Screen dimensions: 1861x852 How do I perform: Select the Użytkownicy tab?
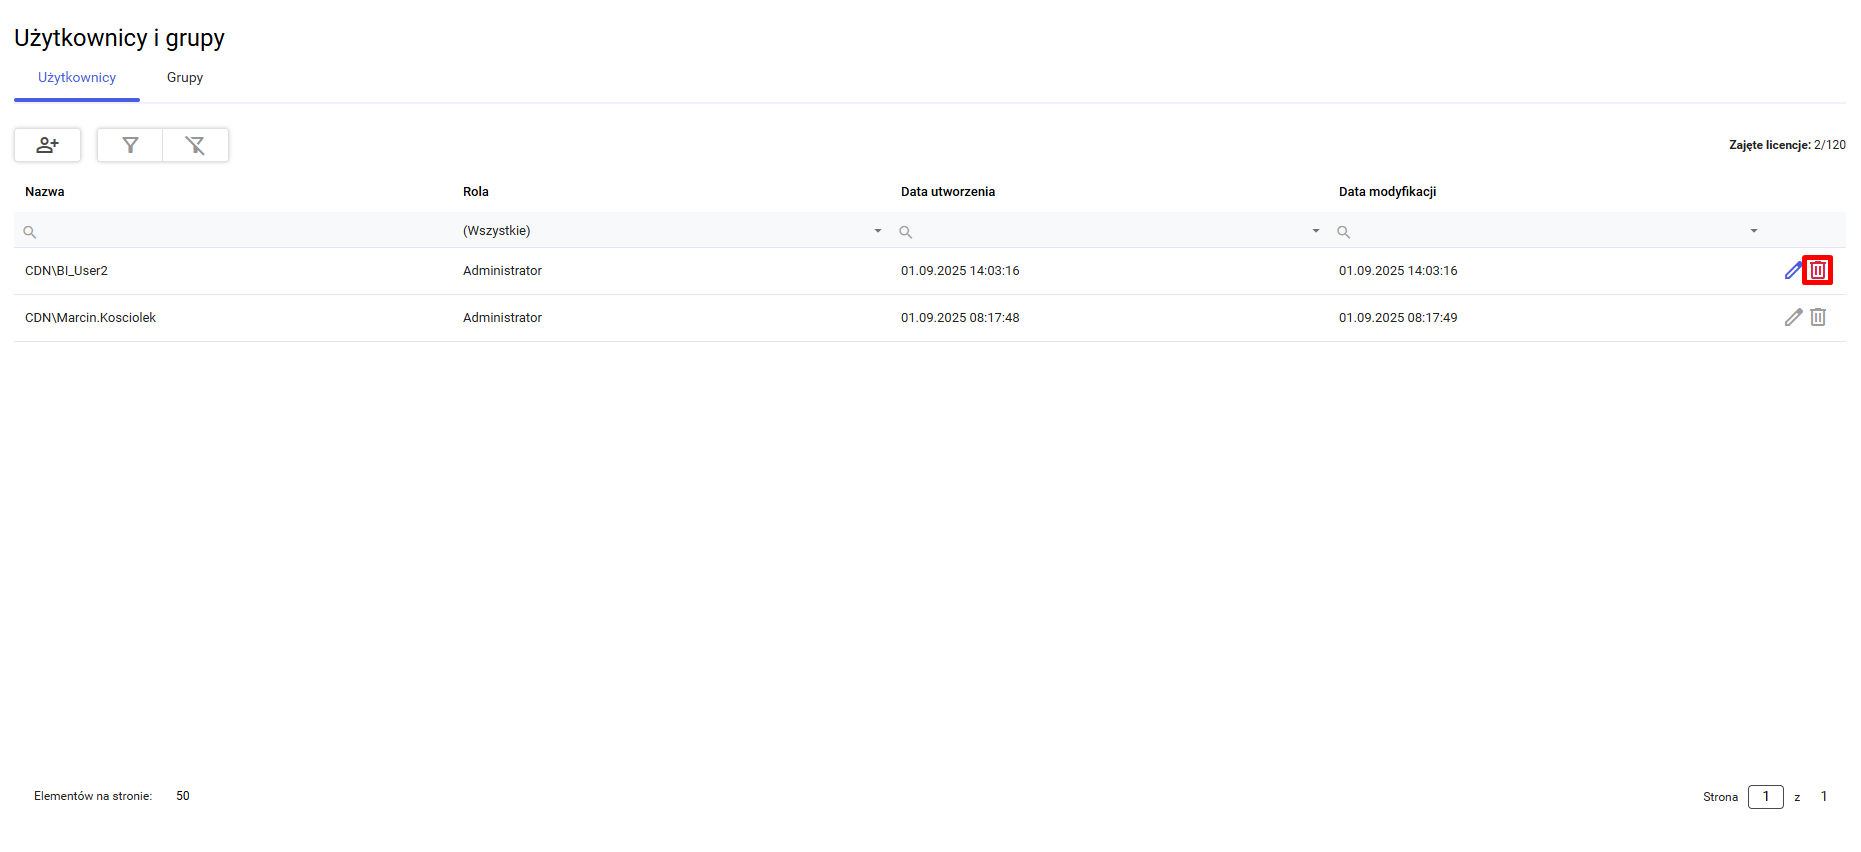coord(77,78)
